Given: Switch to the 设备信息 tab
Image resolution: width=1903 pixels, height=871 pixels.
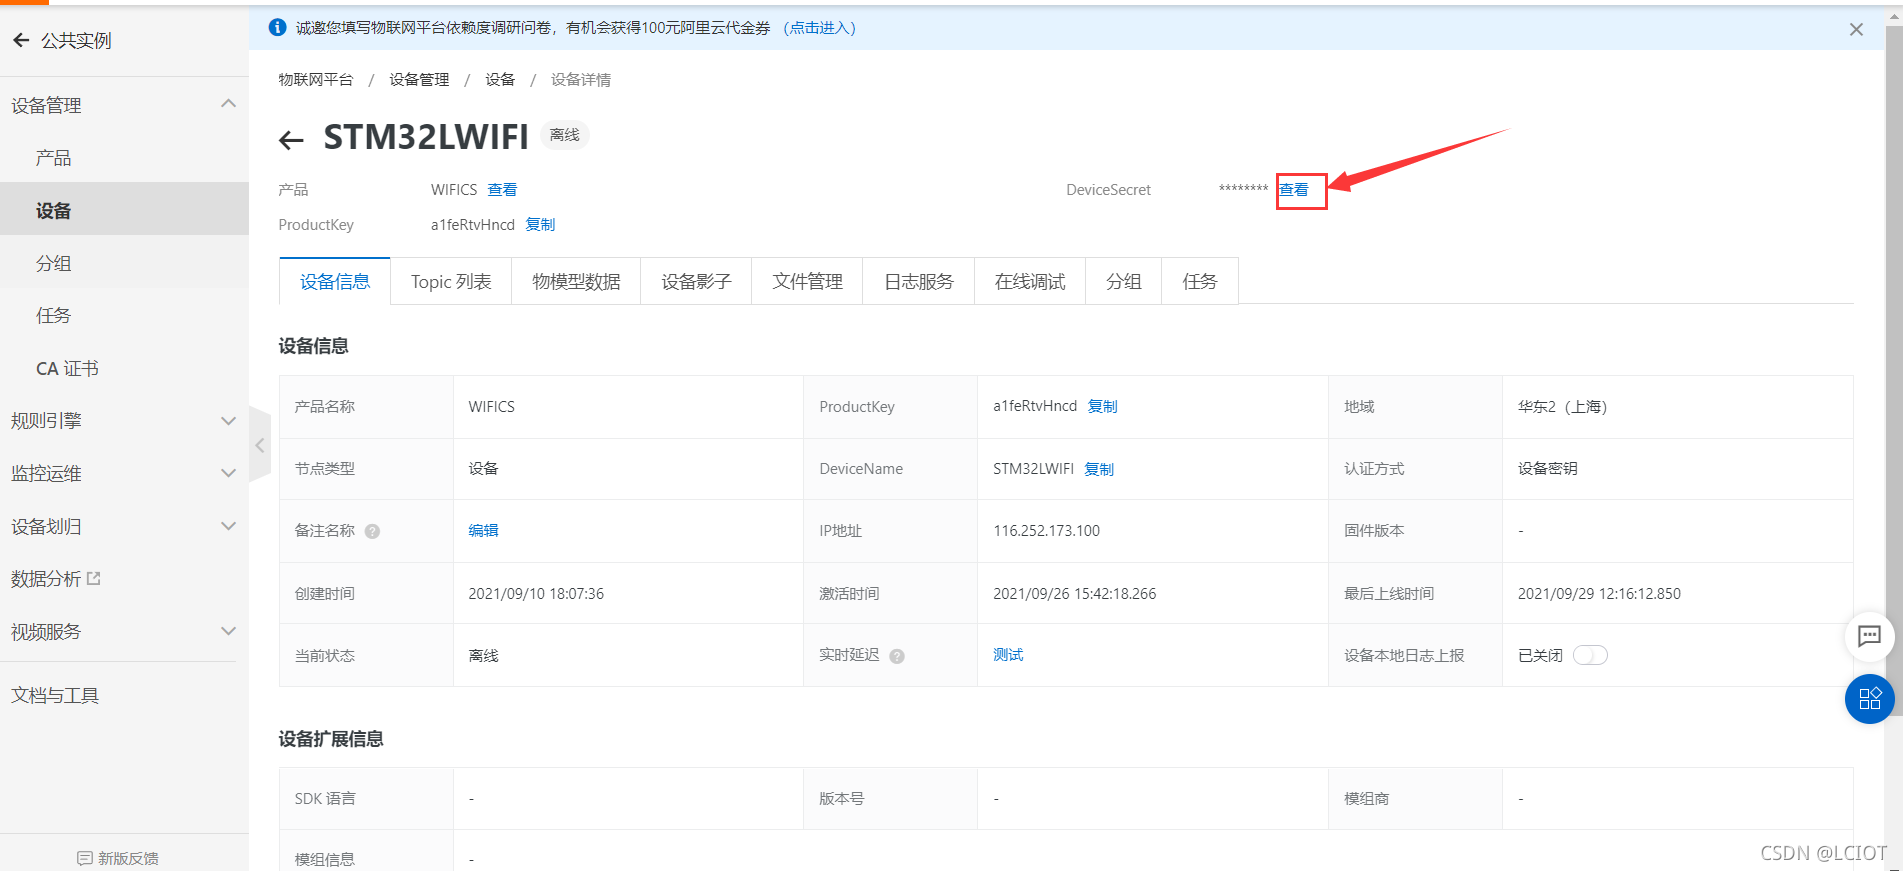Looking at the screenshot, I should click(x=335, y=282).
